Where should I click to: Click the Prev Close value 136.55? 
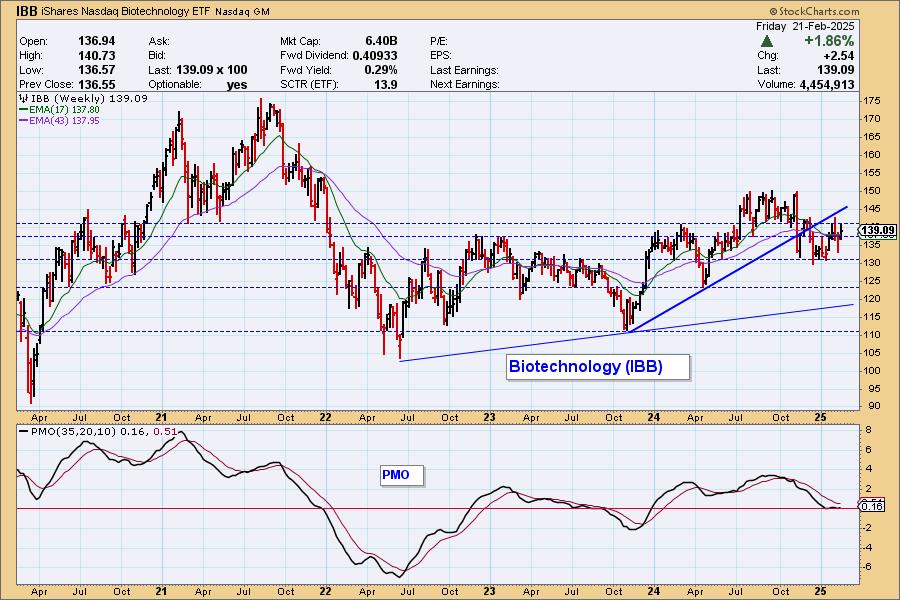(x=96, y=84)
